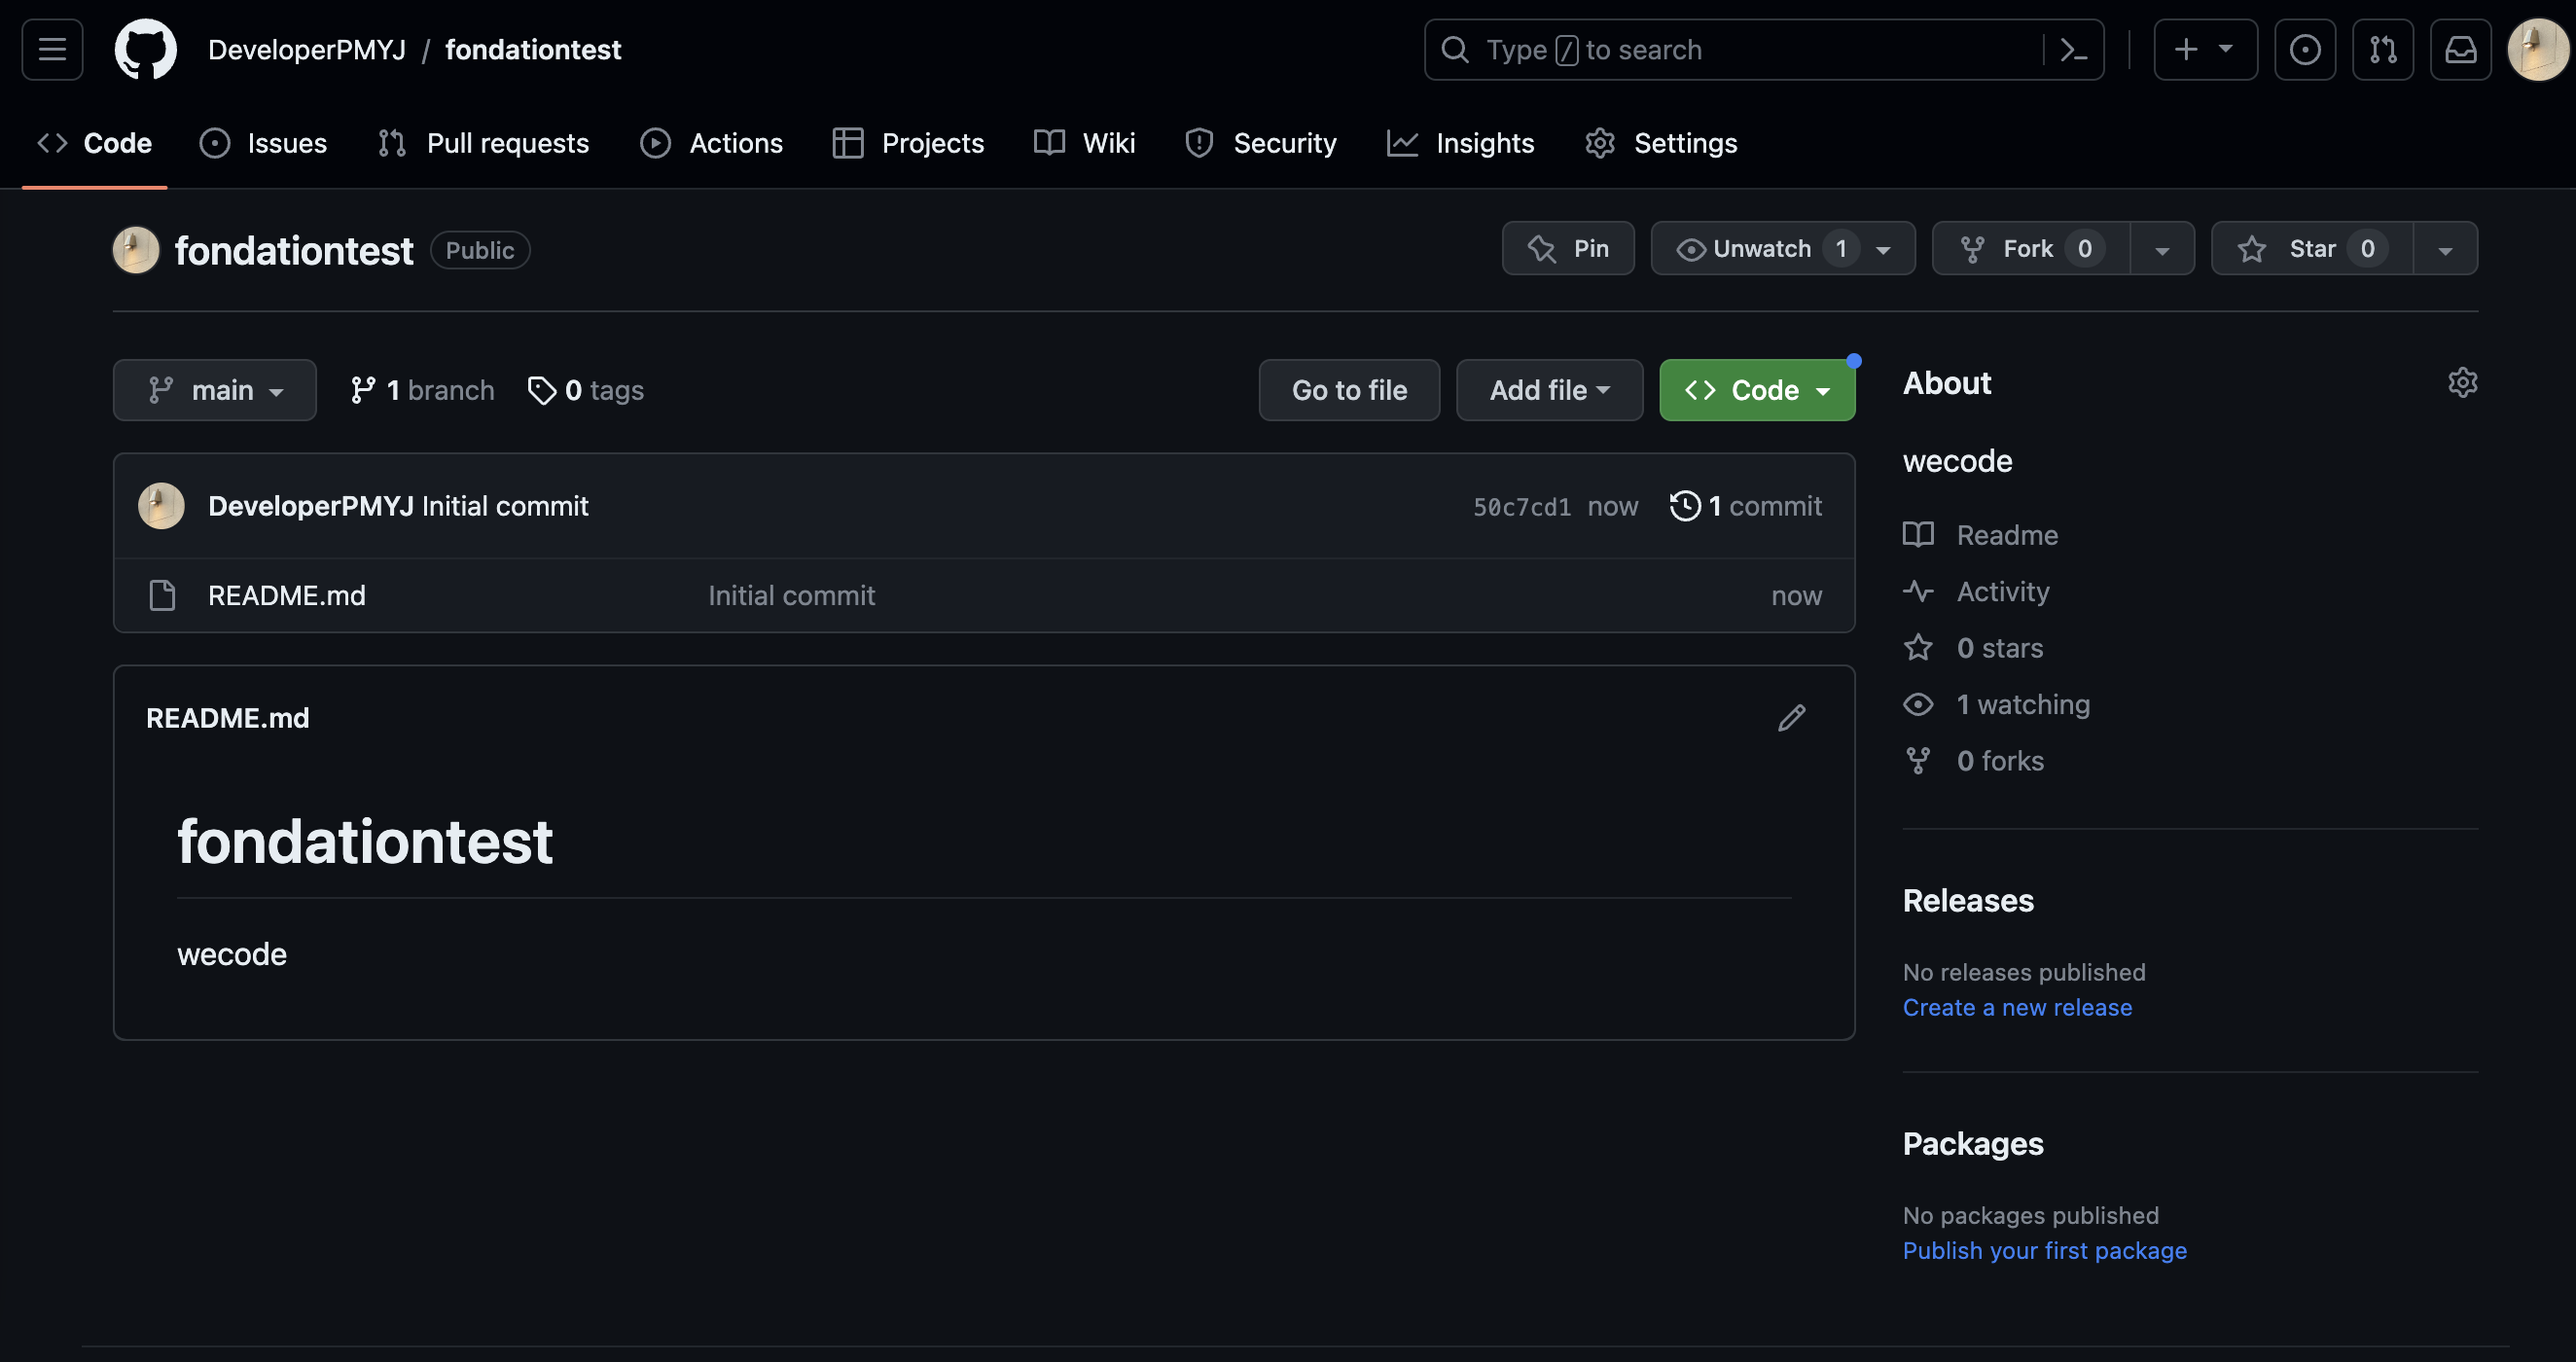Edit README with pencil icon
This screenshot has width=2576, height=1362.
coord(1792,718)
